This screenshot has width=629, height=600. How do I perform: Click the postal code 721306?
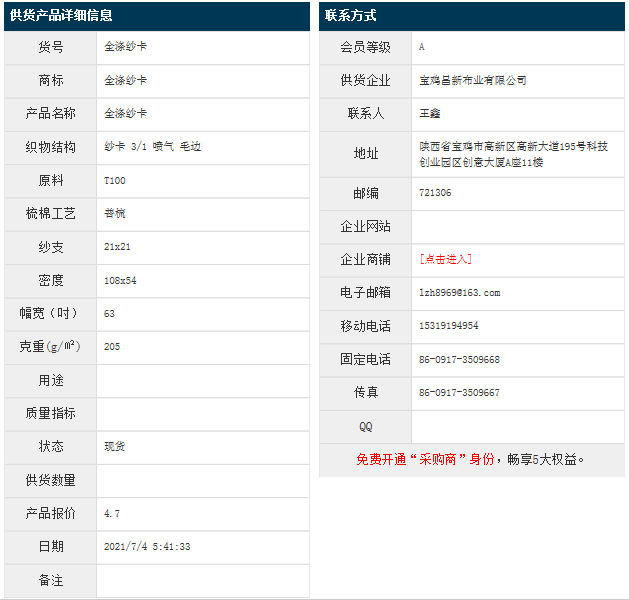coord(435,193)
